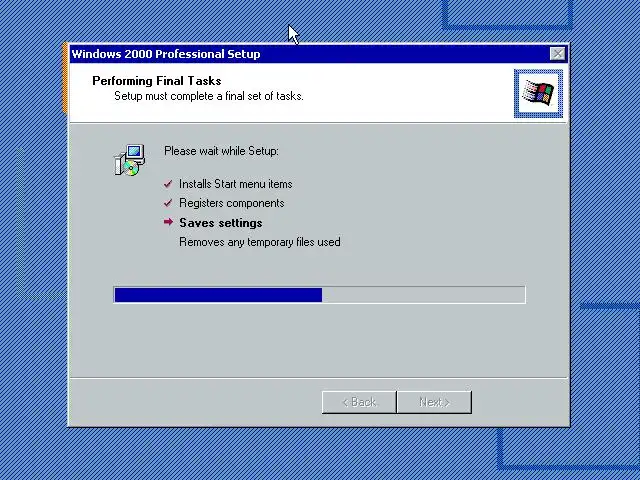Click the Registers components text

[x=231, y=203]
